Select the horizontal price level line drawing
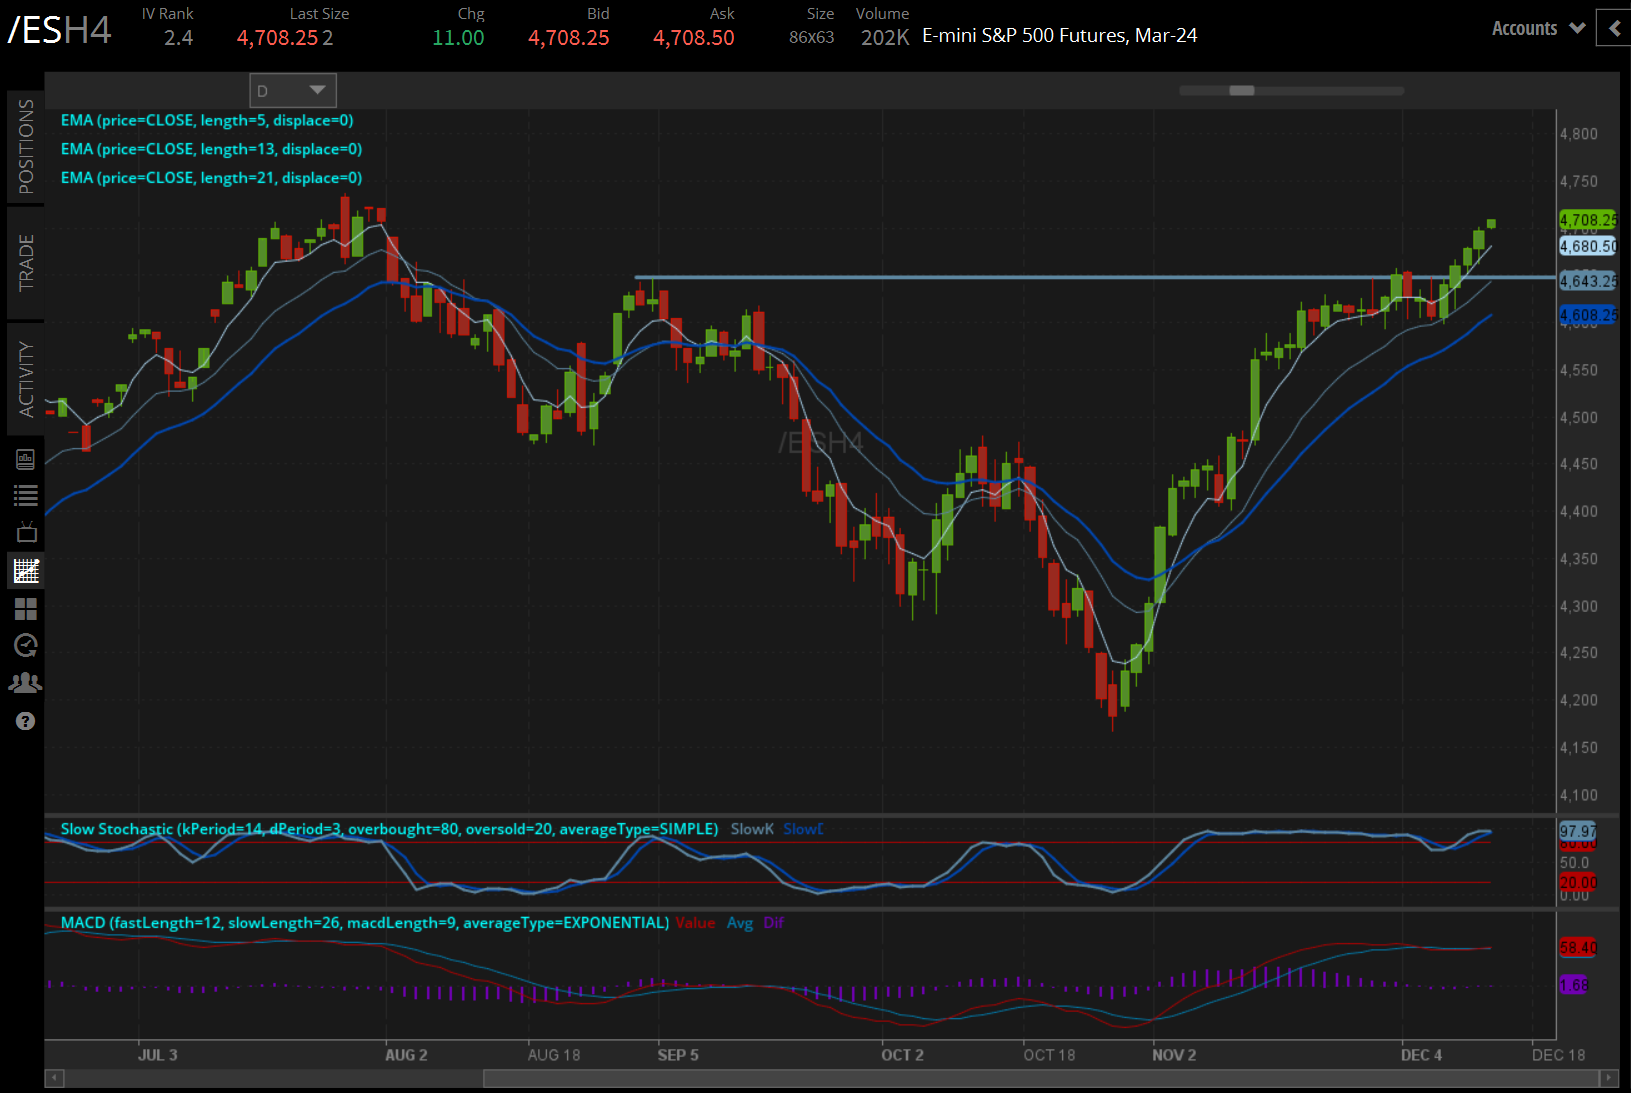Screen dimensions: 1631x1093 1095,277
